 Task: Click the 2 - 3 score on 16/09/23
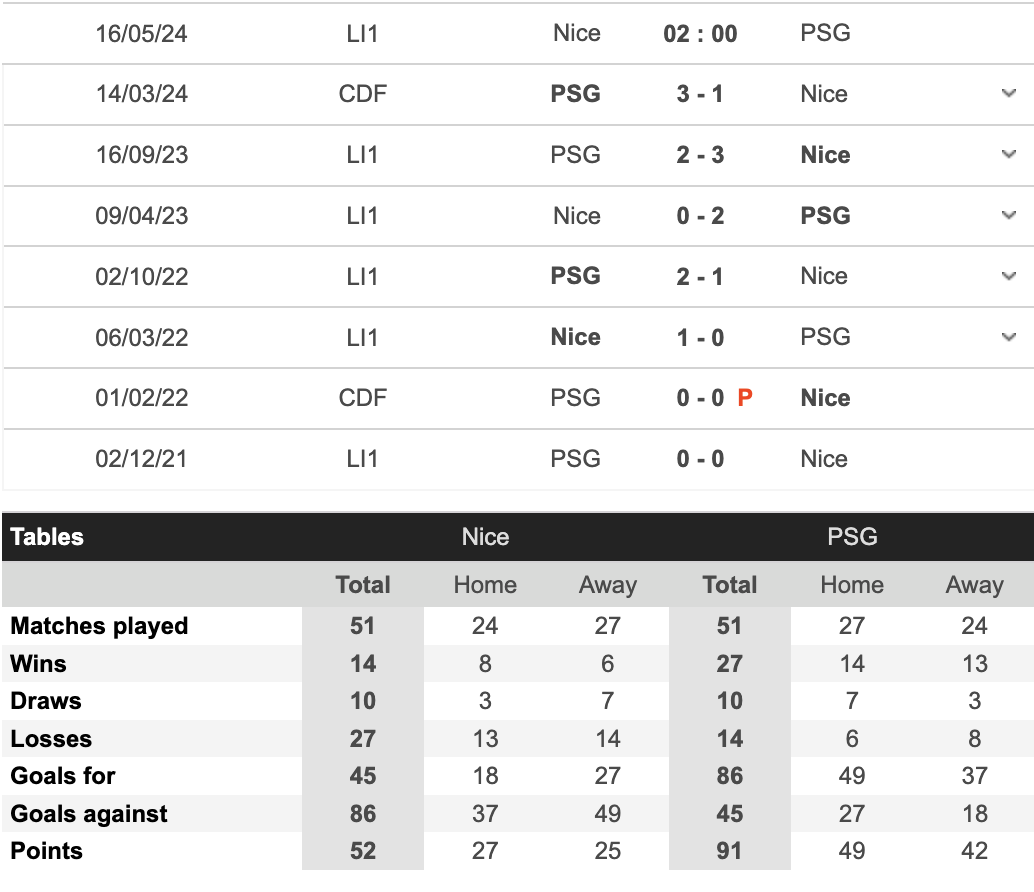[x=700, y=155]
